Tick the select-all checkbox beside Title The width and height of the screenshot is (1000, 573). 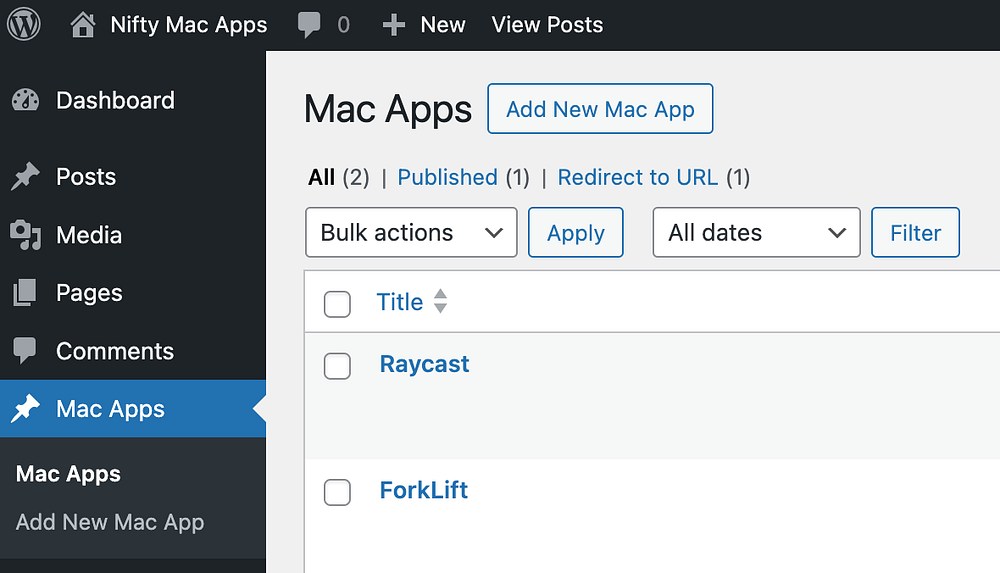(x=338, y=304)
